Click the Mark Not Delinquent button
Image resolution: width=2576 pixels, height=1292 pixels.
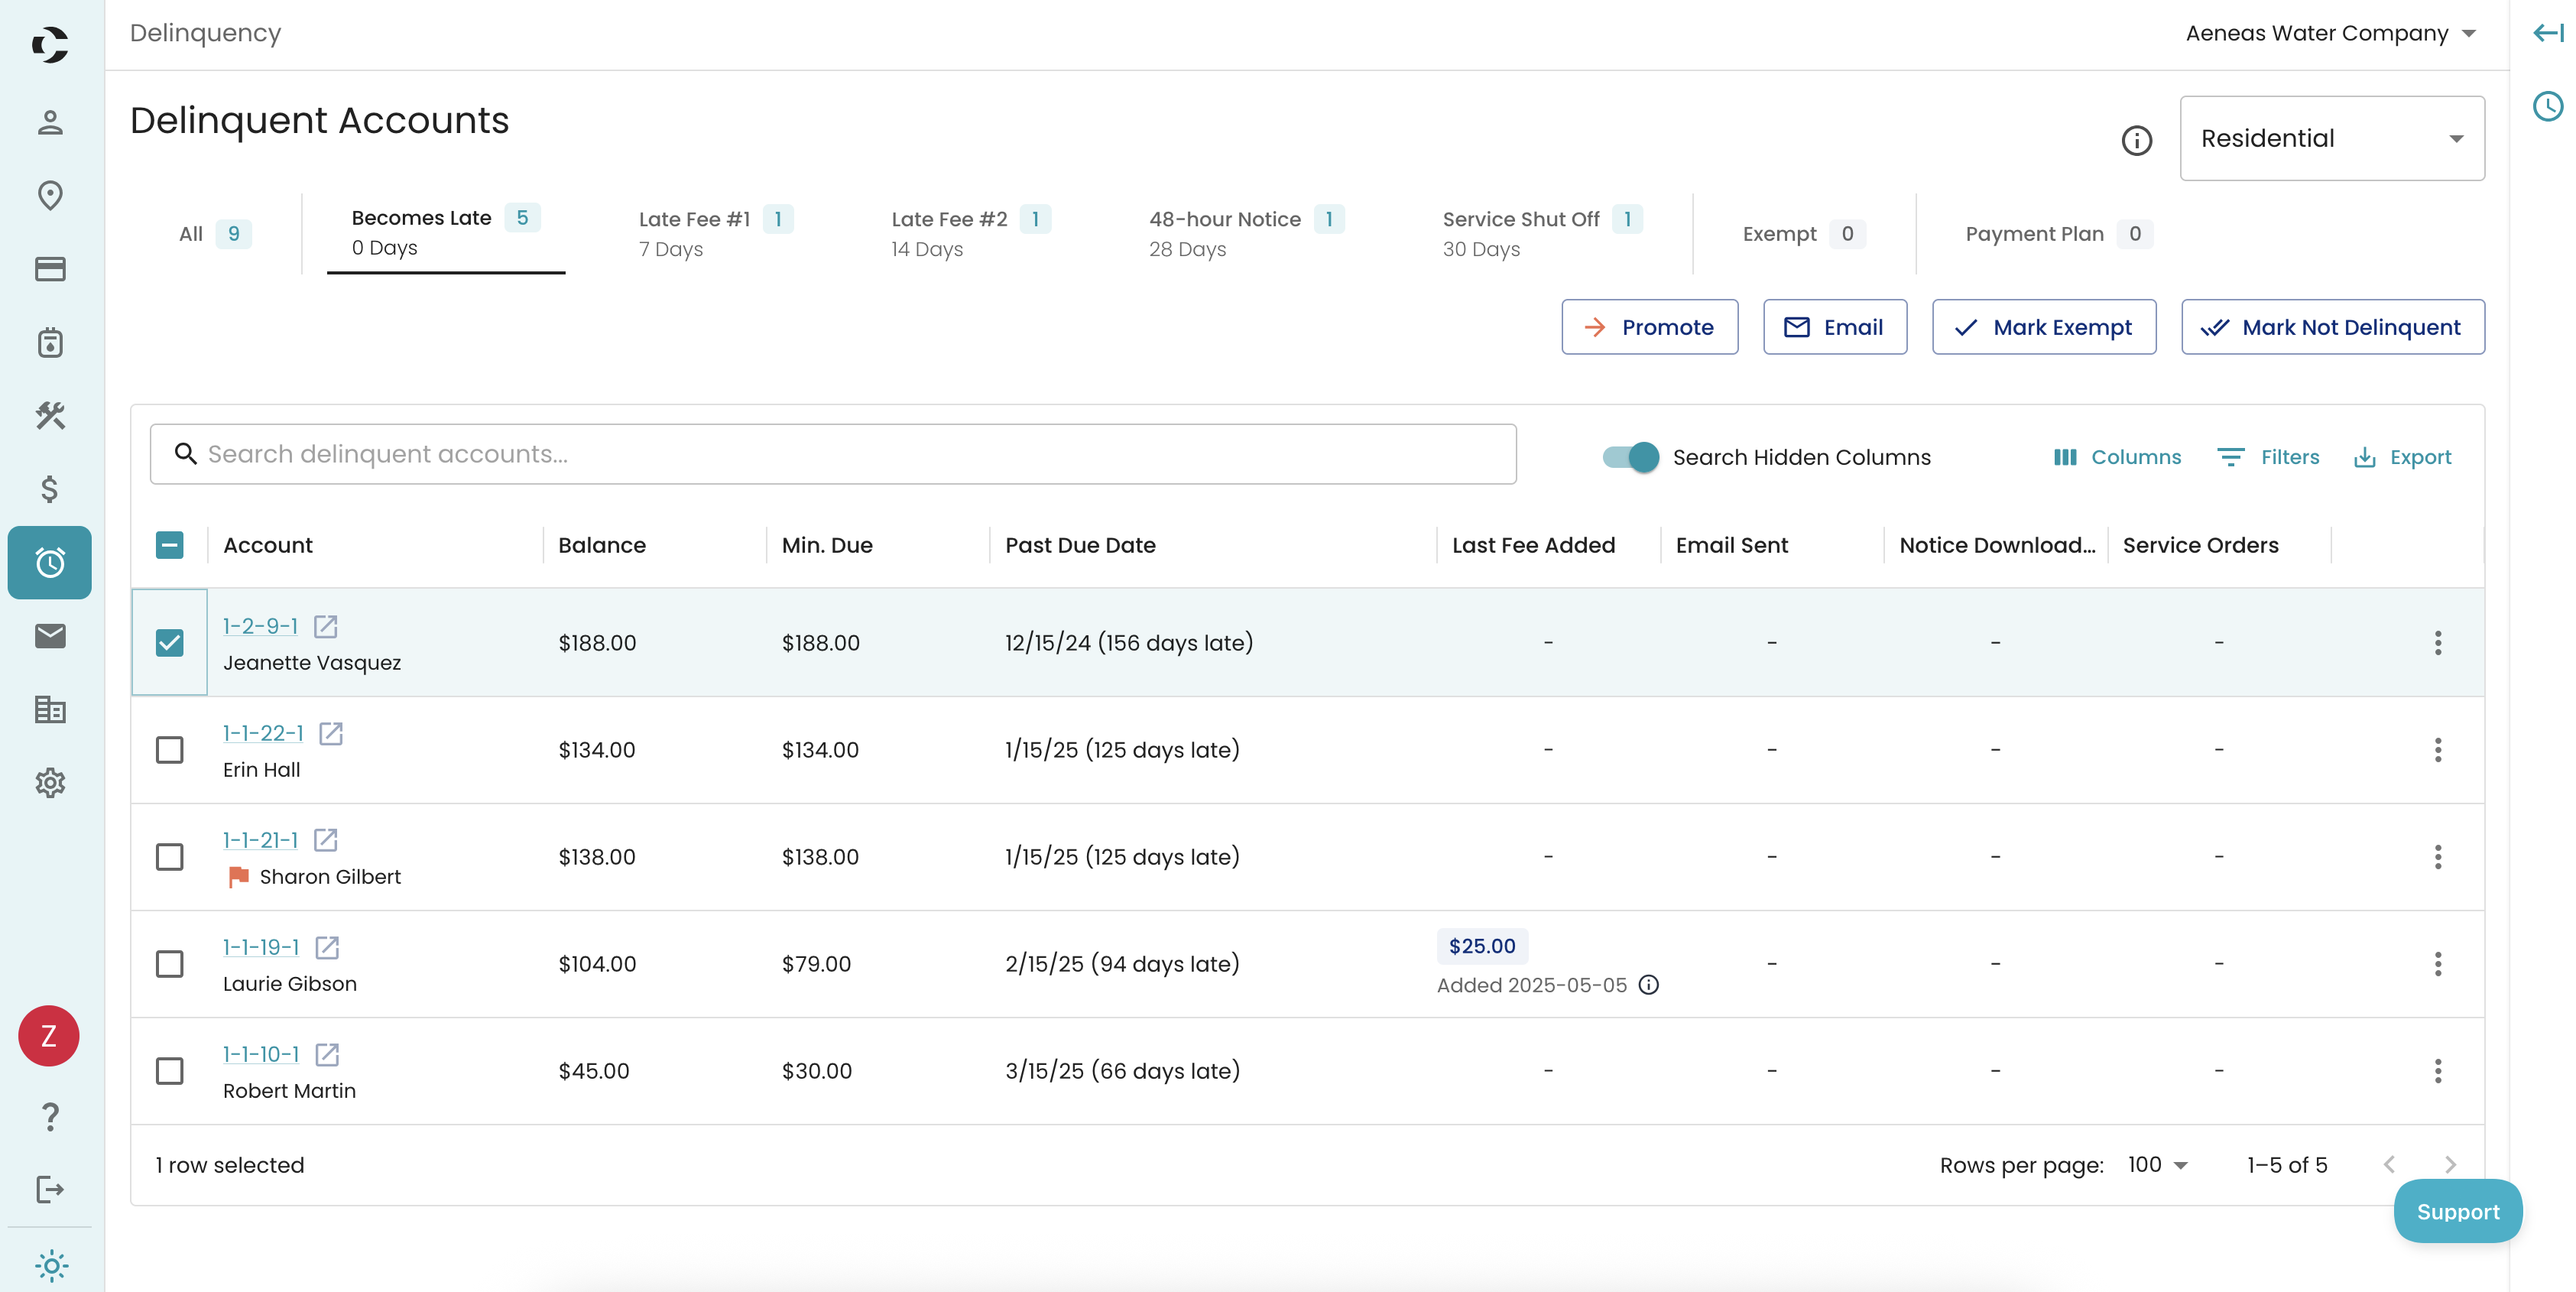click(x=2332, y=327)
